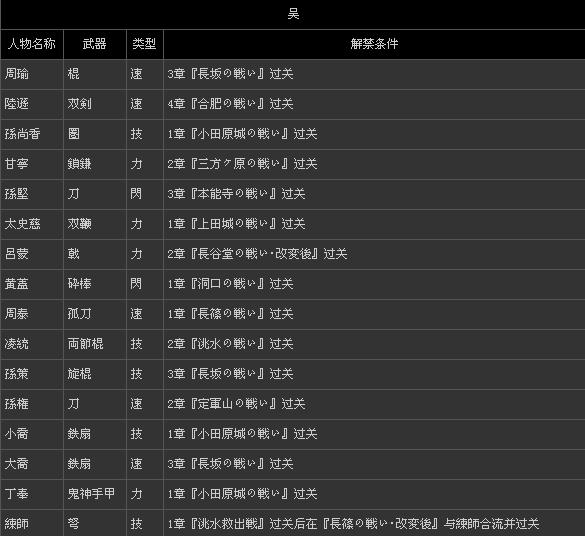Image resolution: width=585 pixels, height=536 pixels.
Task: Click the 吴 table title header
Action: (x=293, y=14)
